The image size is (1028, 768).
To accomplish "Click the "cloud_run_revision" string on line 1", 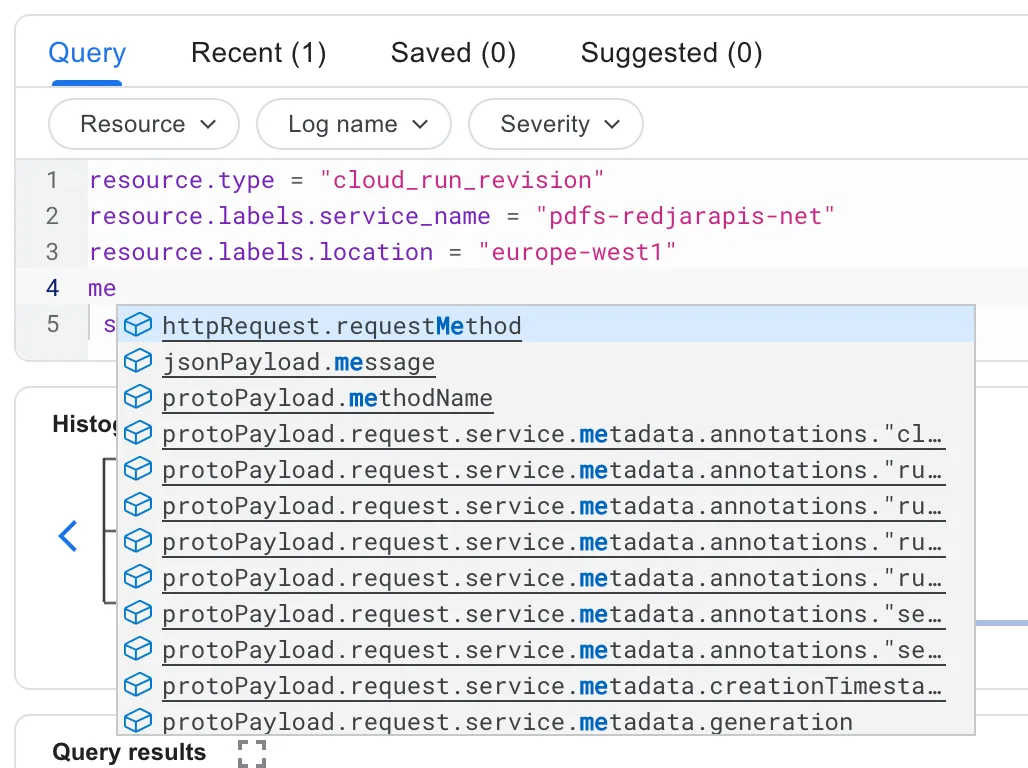I will pyautogui.click(x=462, y=180).
